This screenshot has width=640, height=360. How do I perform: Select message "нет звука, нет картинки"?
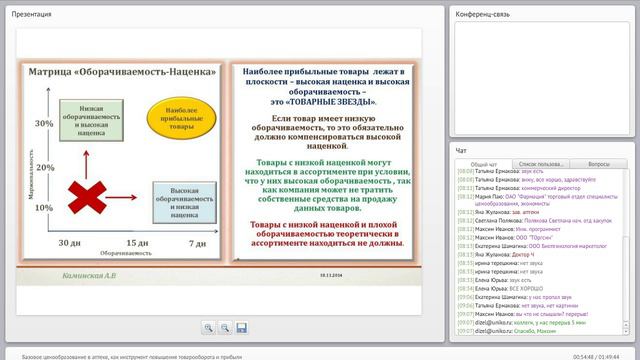(x=550, y=306)
